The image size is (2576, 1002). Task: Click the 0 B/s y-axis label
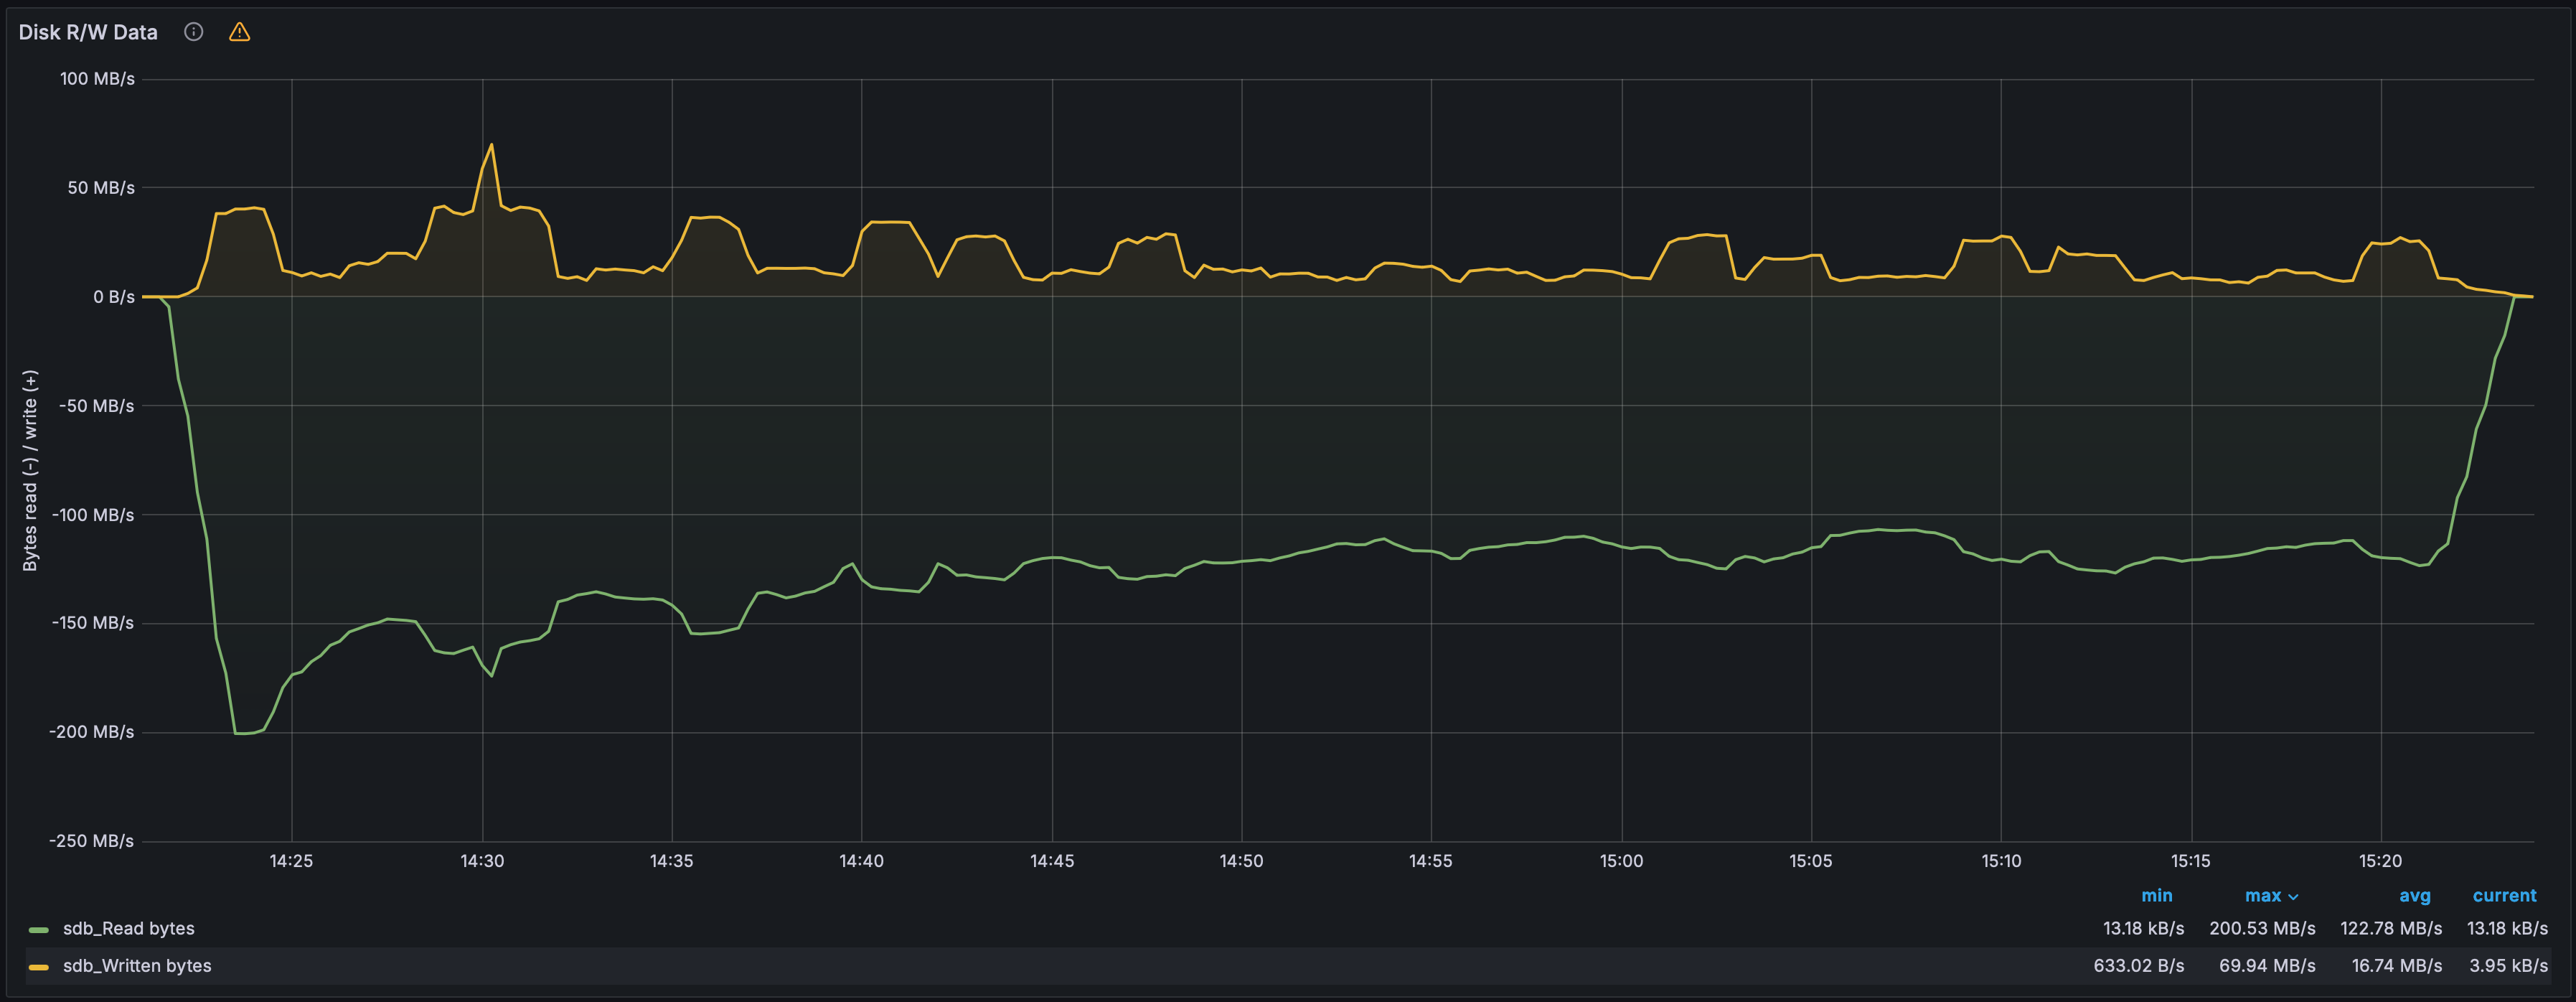pos(114,297)
